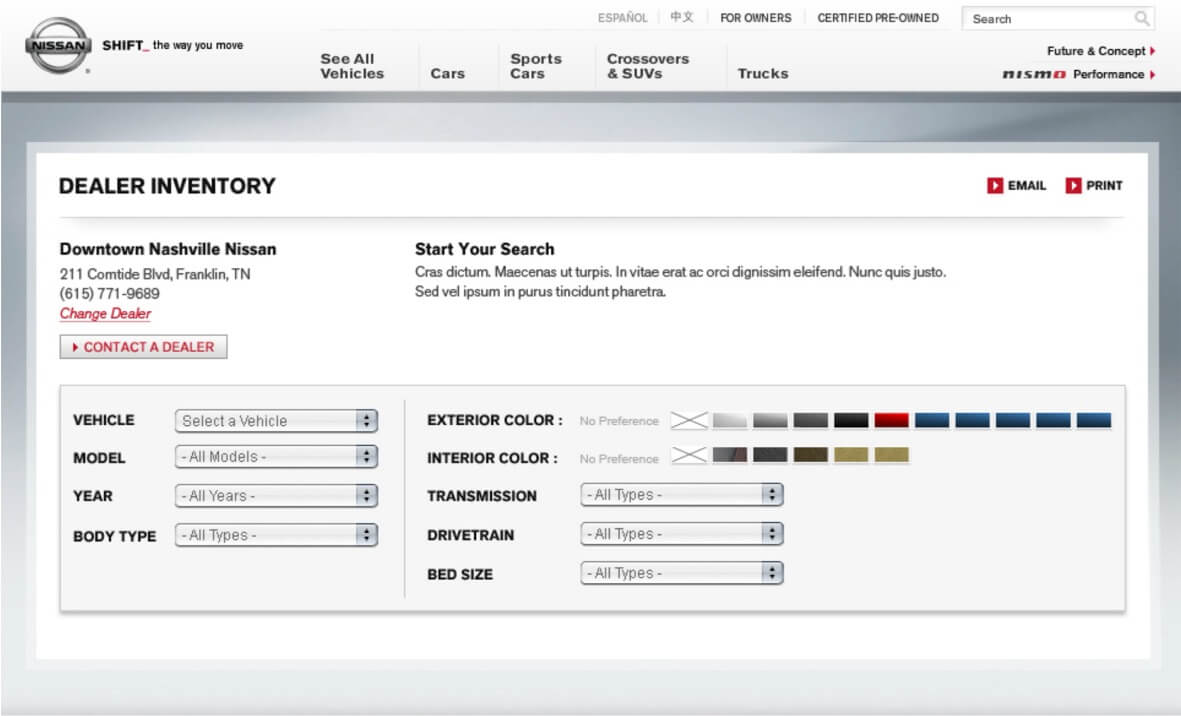Click the search magnifier icon
The width and height of the screenshot is (1181, 716).
coord(1142,18)
